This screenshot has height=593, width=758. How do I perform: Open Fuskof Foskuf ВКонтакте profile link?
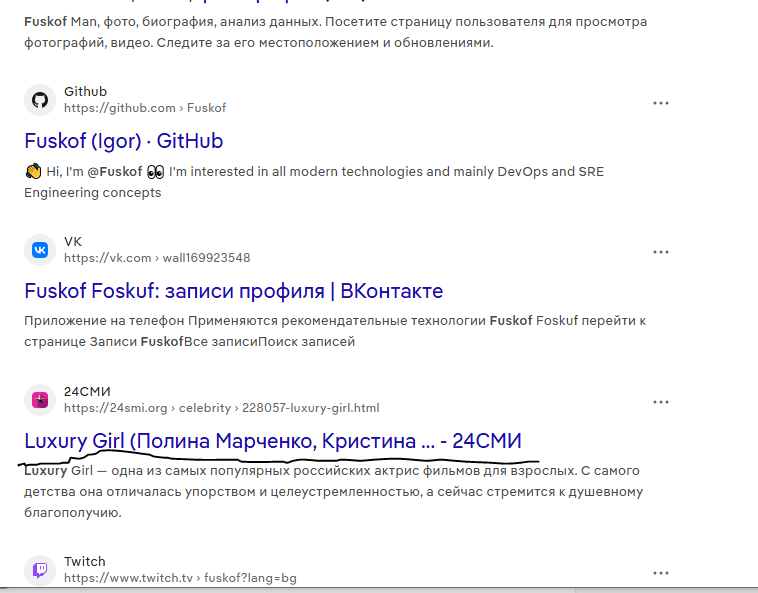(x=233, y=291)
